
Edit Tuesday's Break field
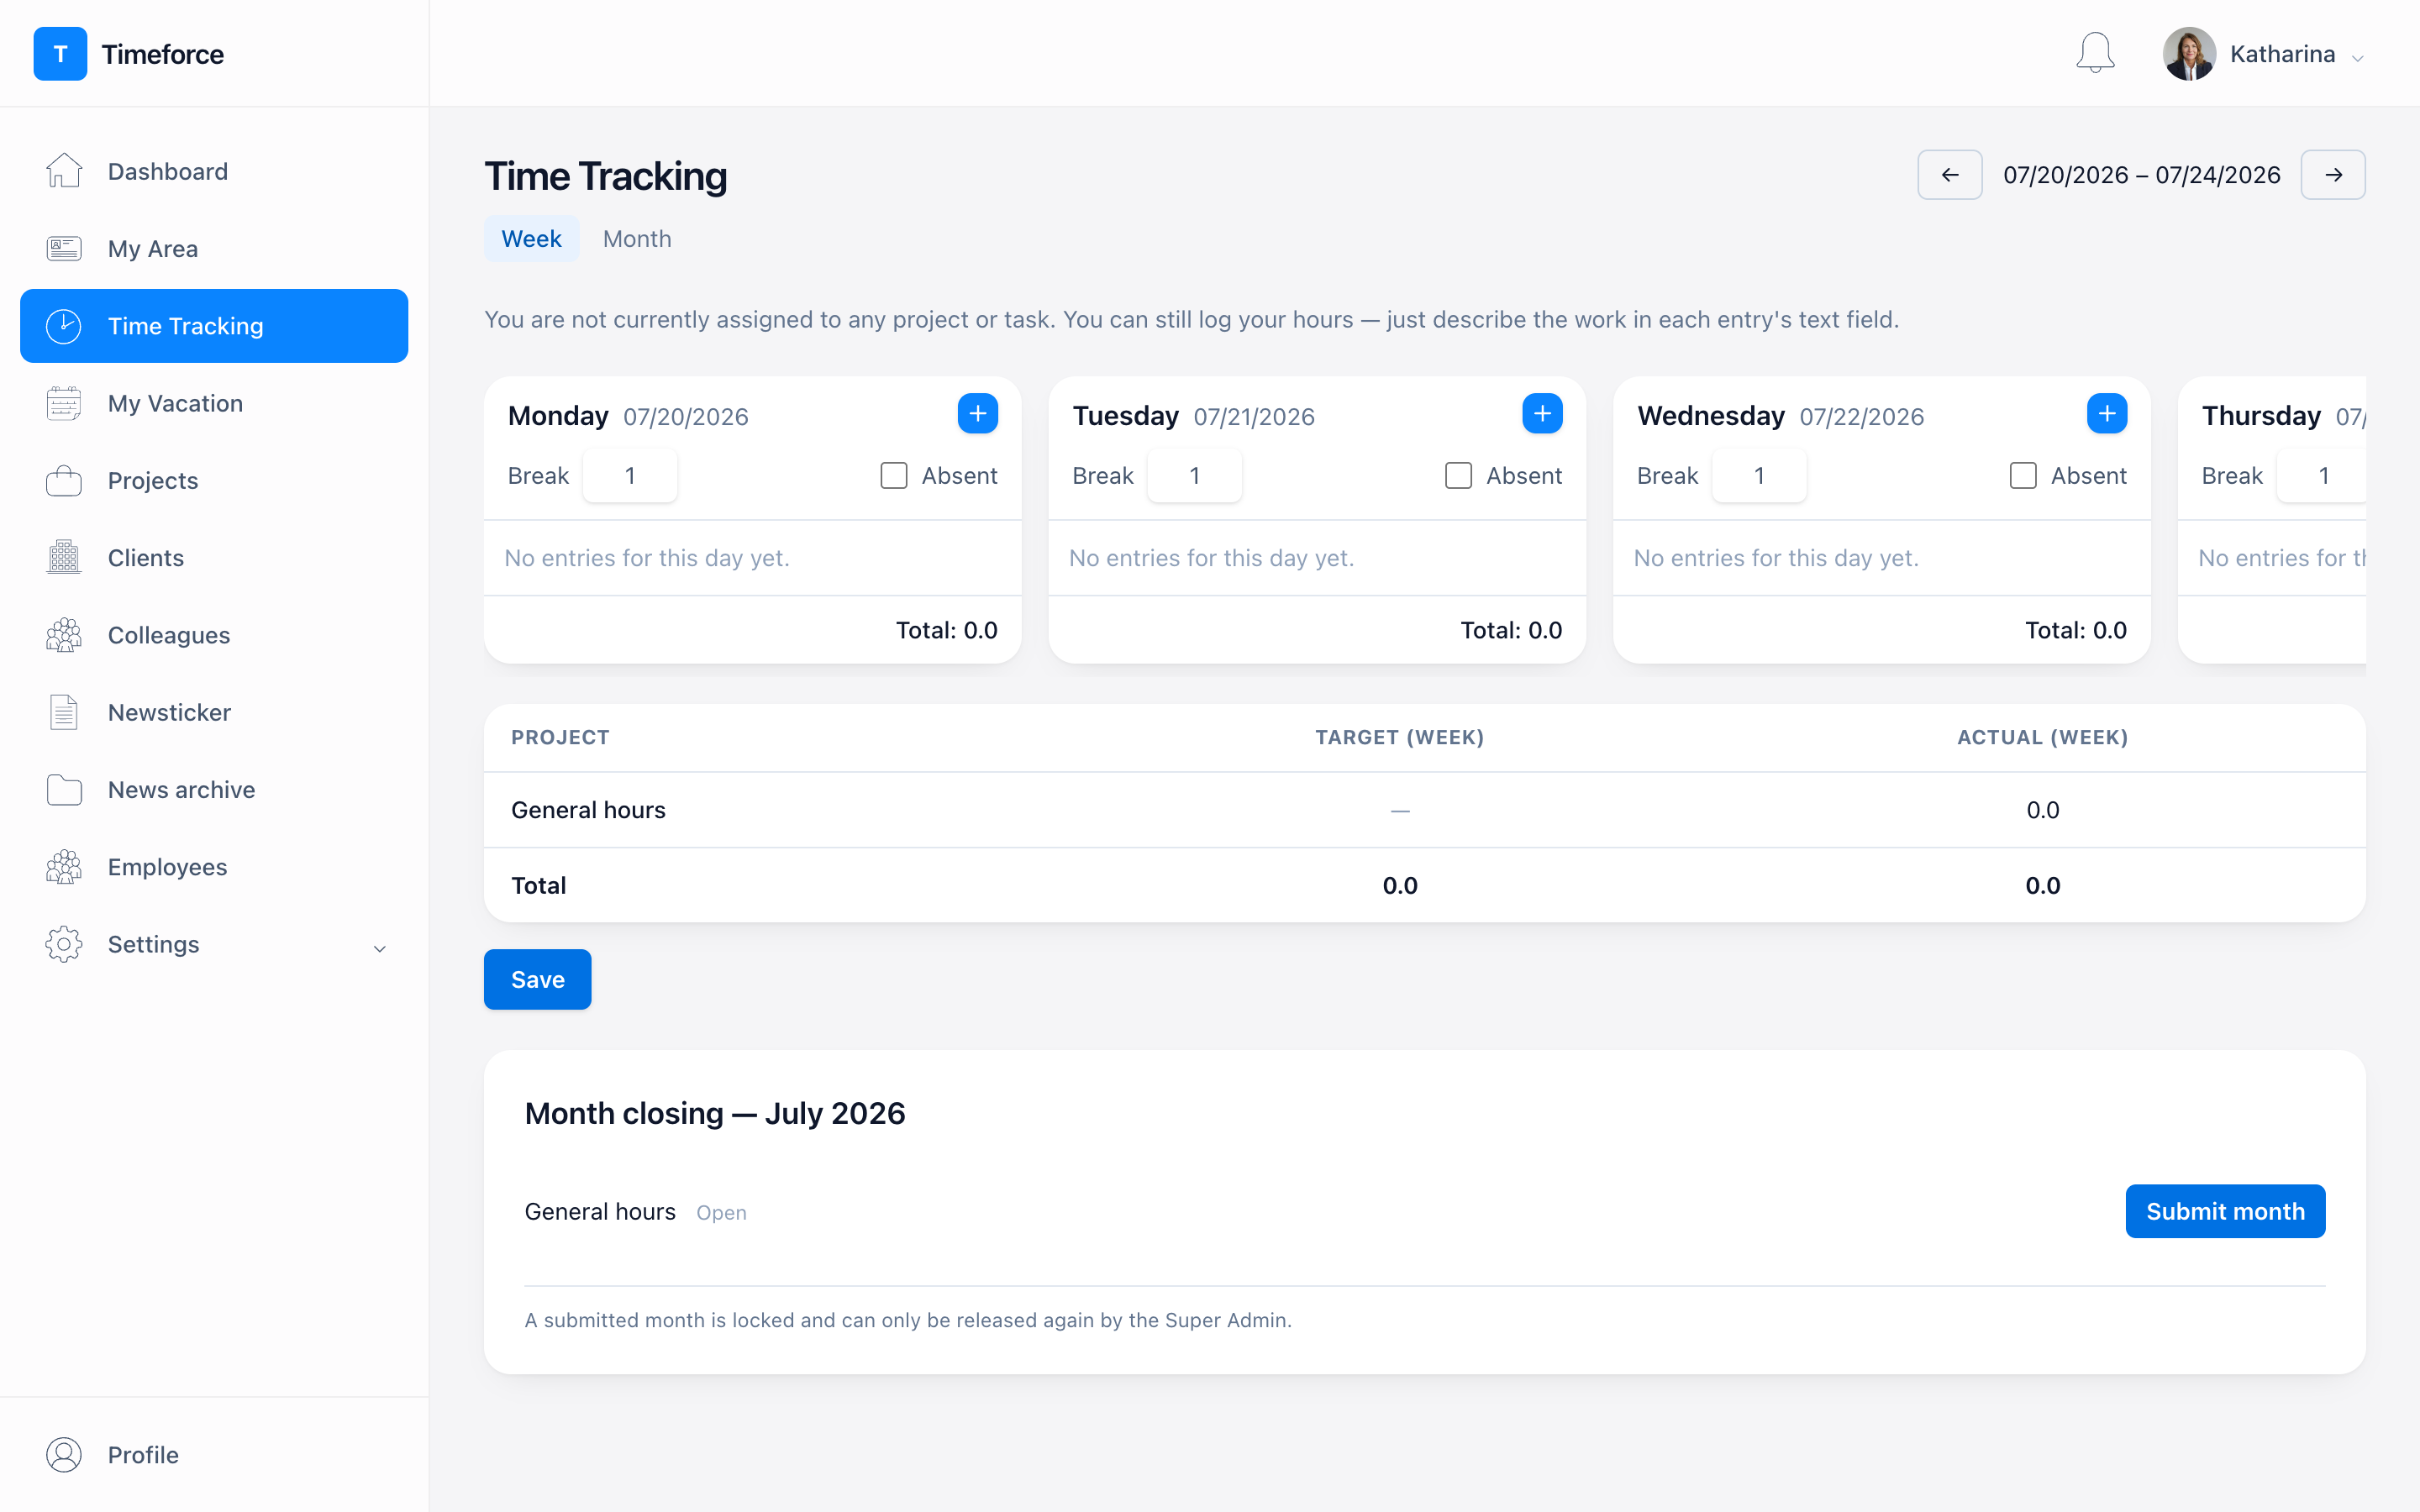pyautogui.click(x=1195, y=476)
